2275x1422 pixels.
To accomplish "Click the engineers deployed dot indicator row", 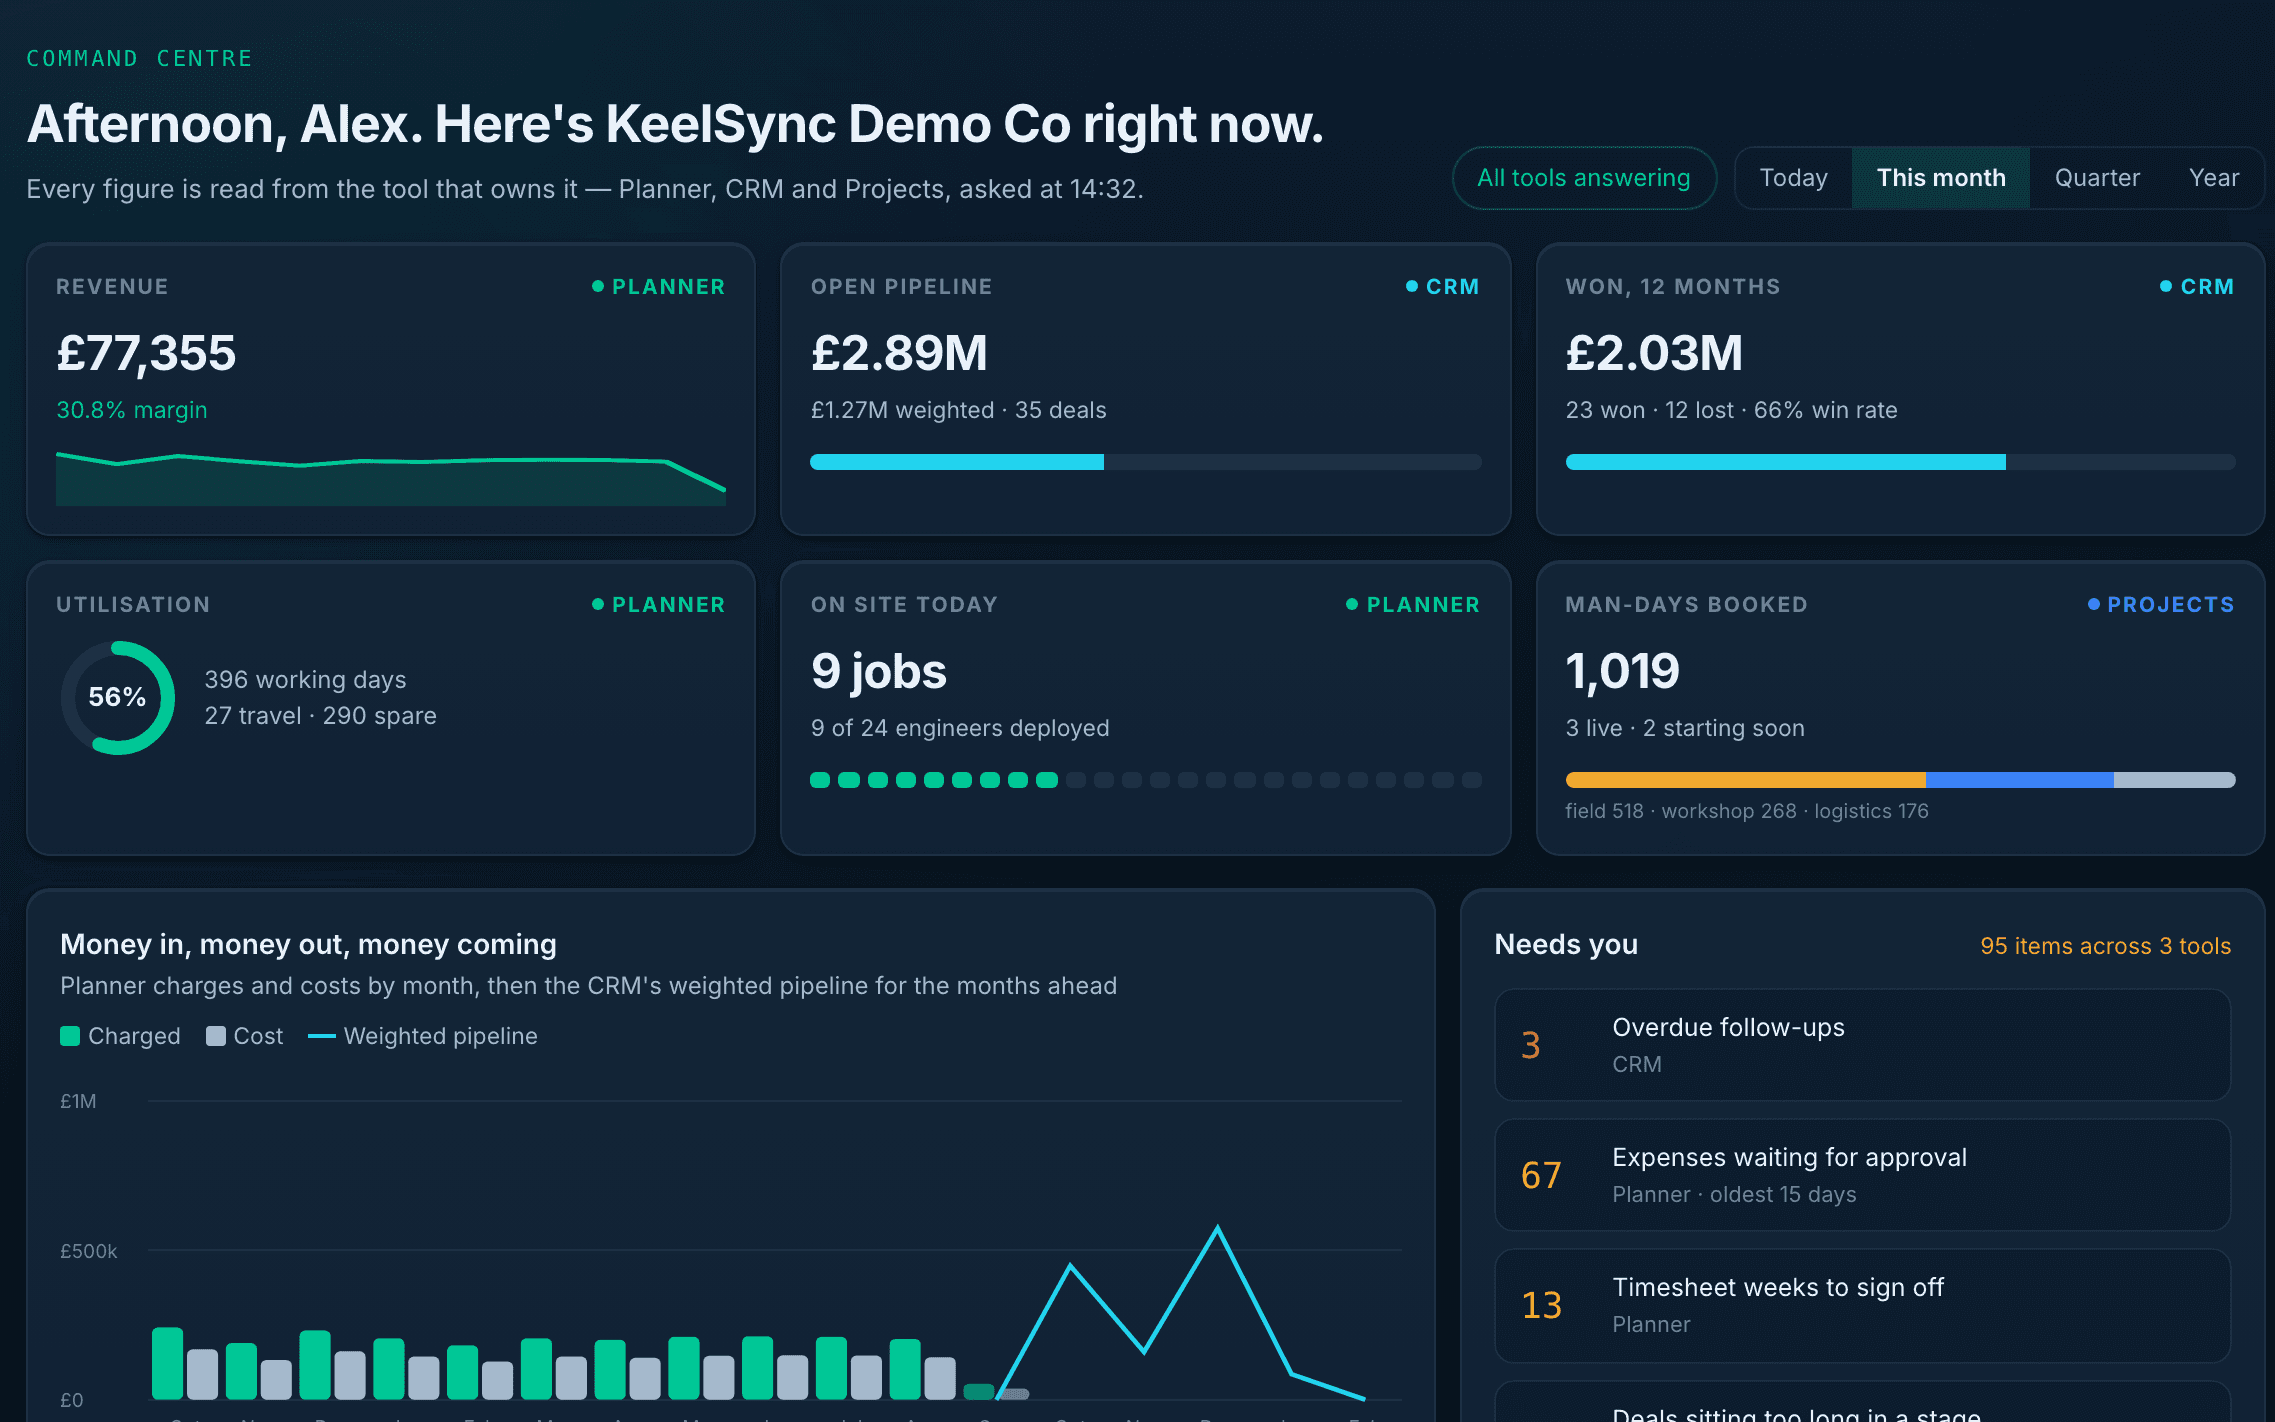I will click(1146, 780).
